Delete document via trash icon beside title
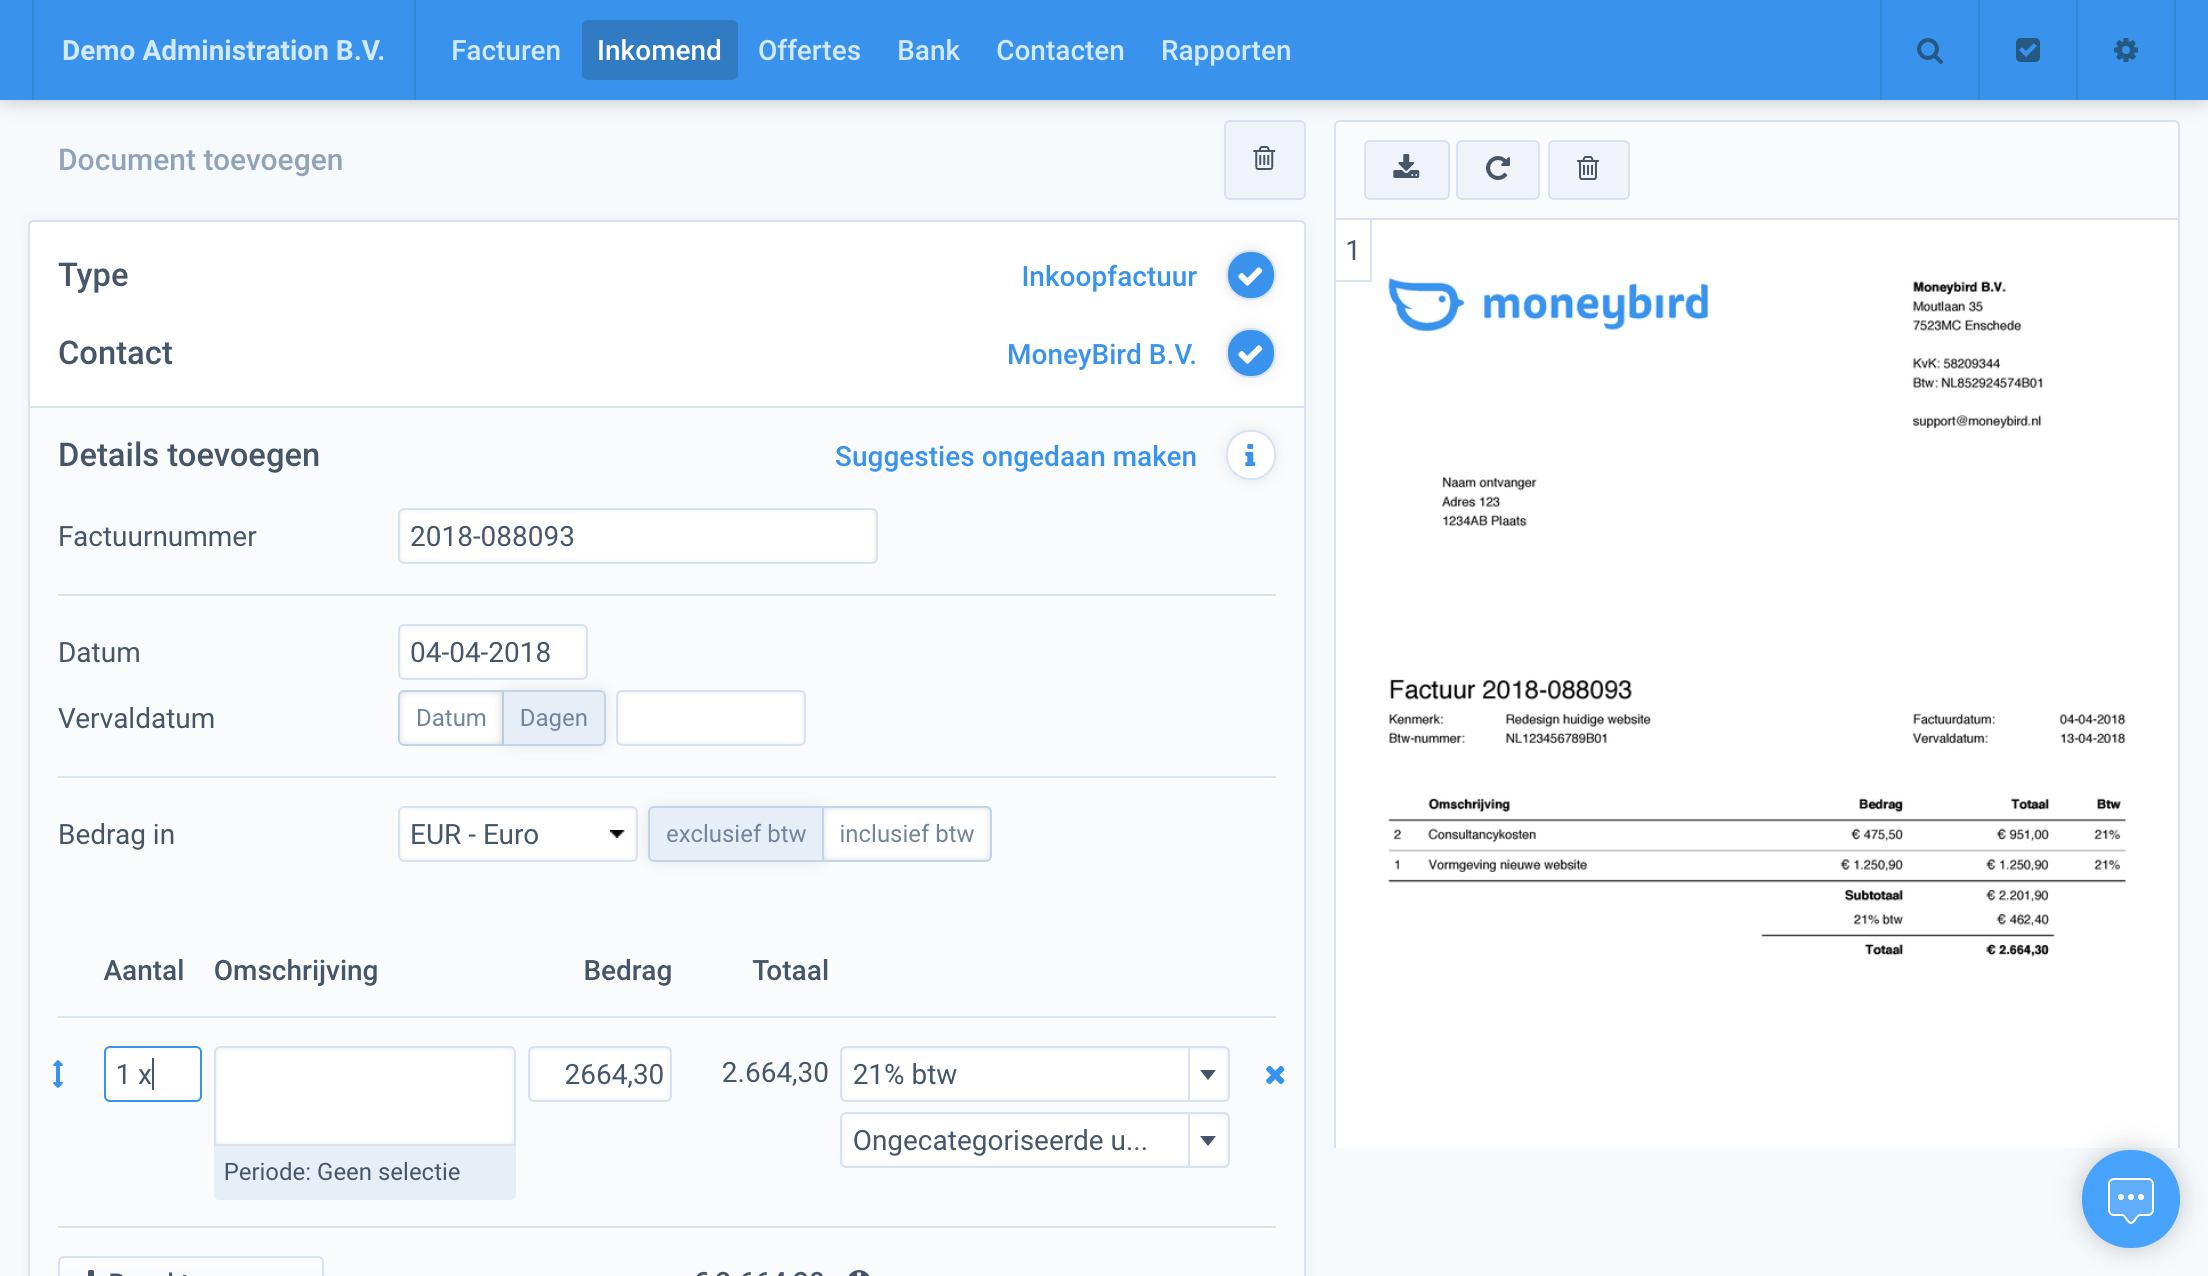This screenshot has height=1276, width=2208. pyautogui.click(x=1264, y=159)
